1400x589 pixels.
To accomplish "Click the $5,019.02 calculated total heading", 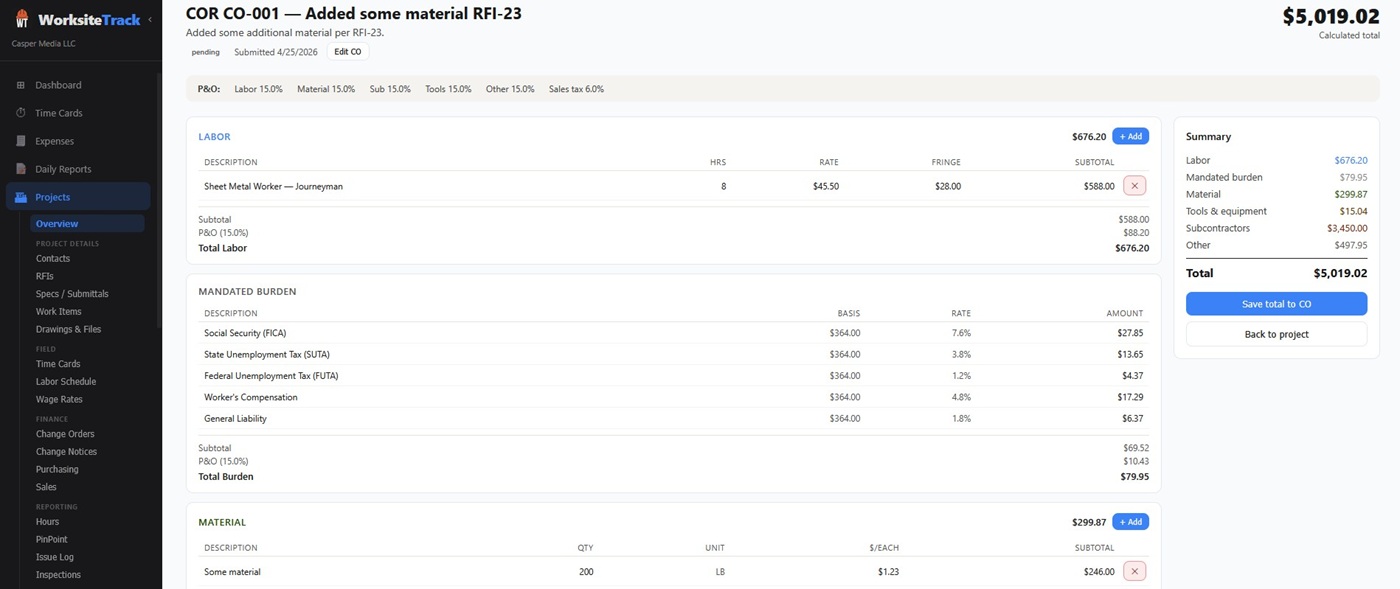I will [x=1331, y=17].
